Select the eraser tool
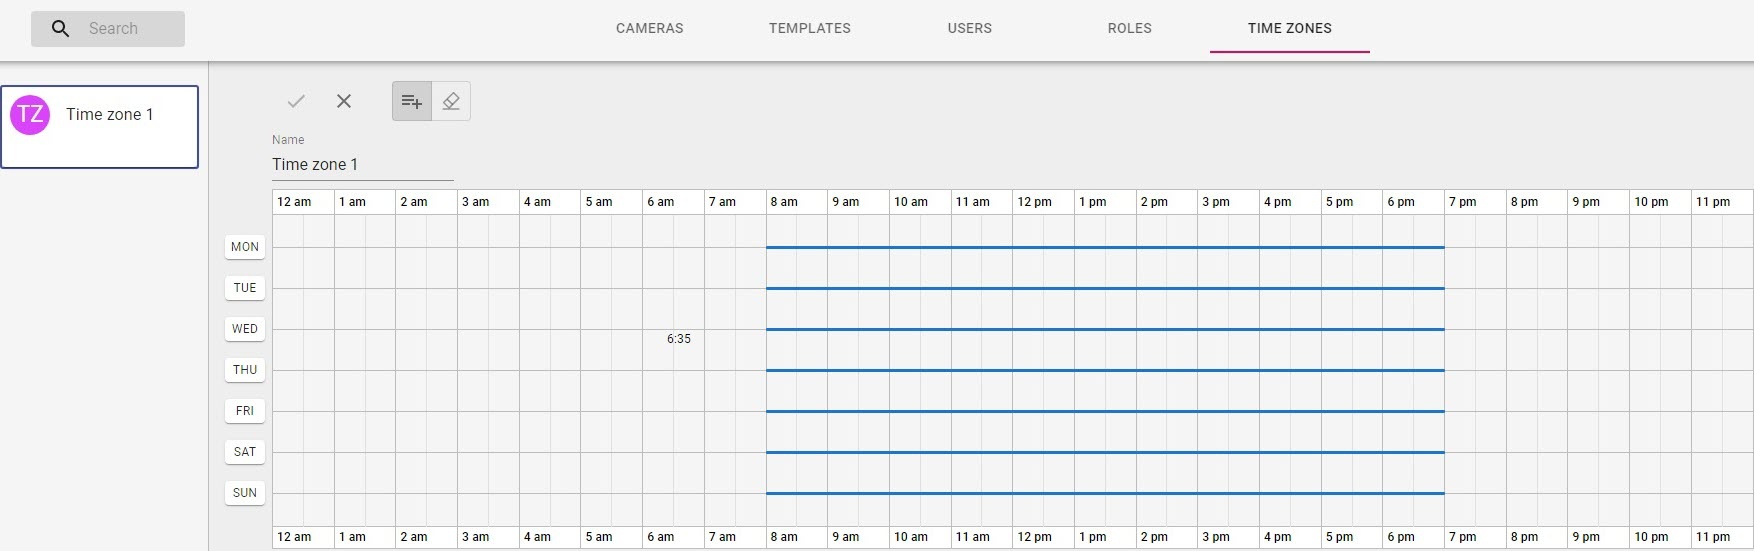The width and height of the screenshot is (1754, 551). click(x=451, y=101)
